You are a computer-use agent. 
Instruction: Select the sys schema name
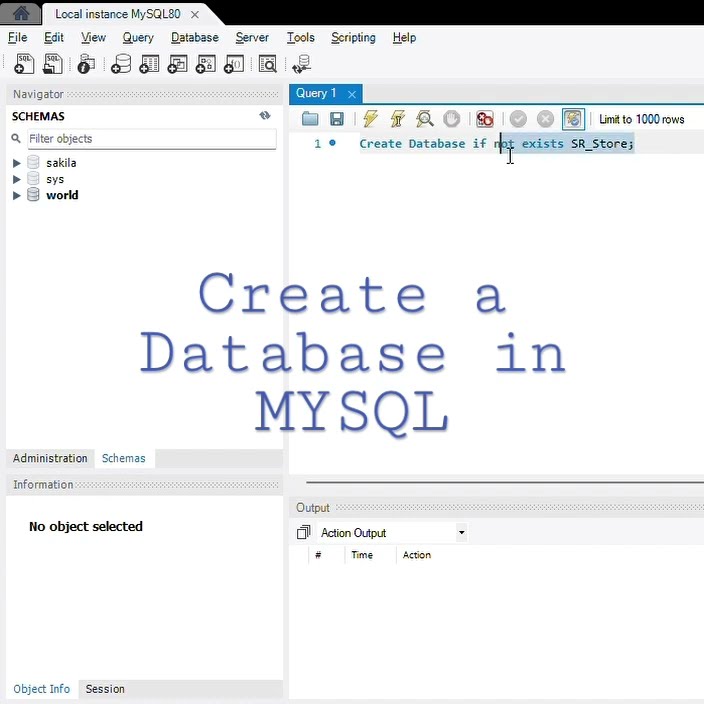[55, 179]
